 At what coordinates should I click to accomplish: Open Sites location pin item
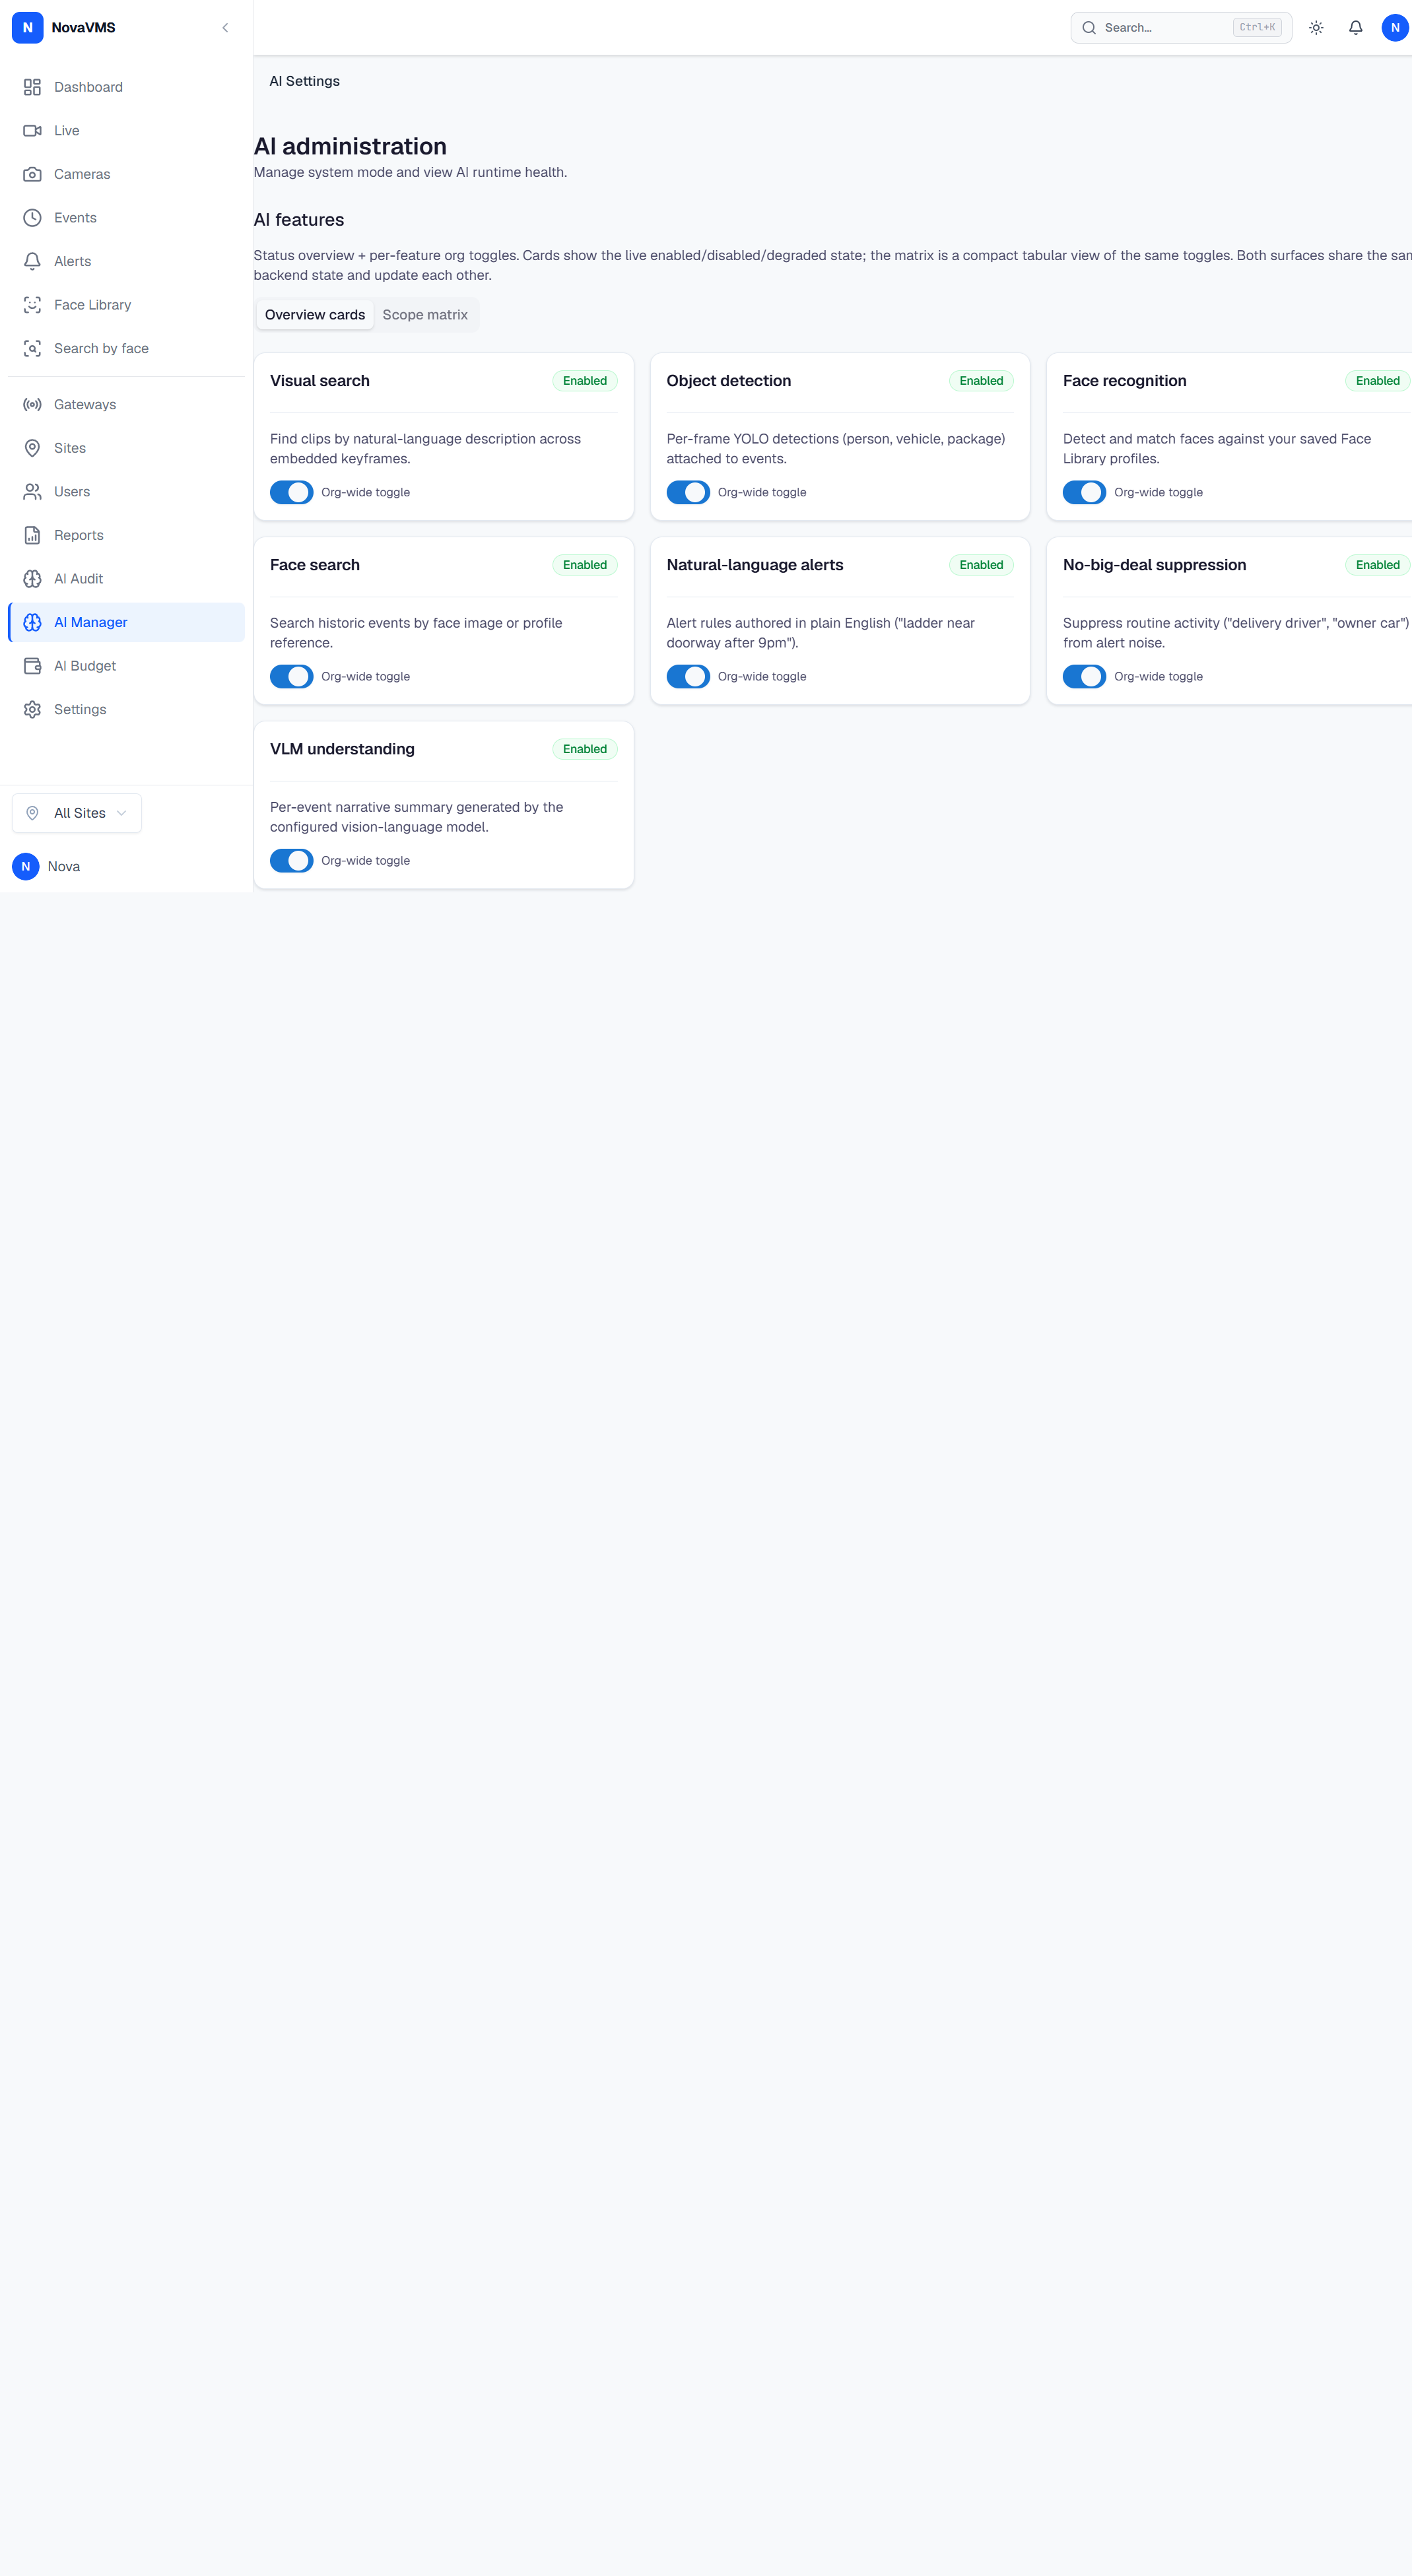click(126, 448)
